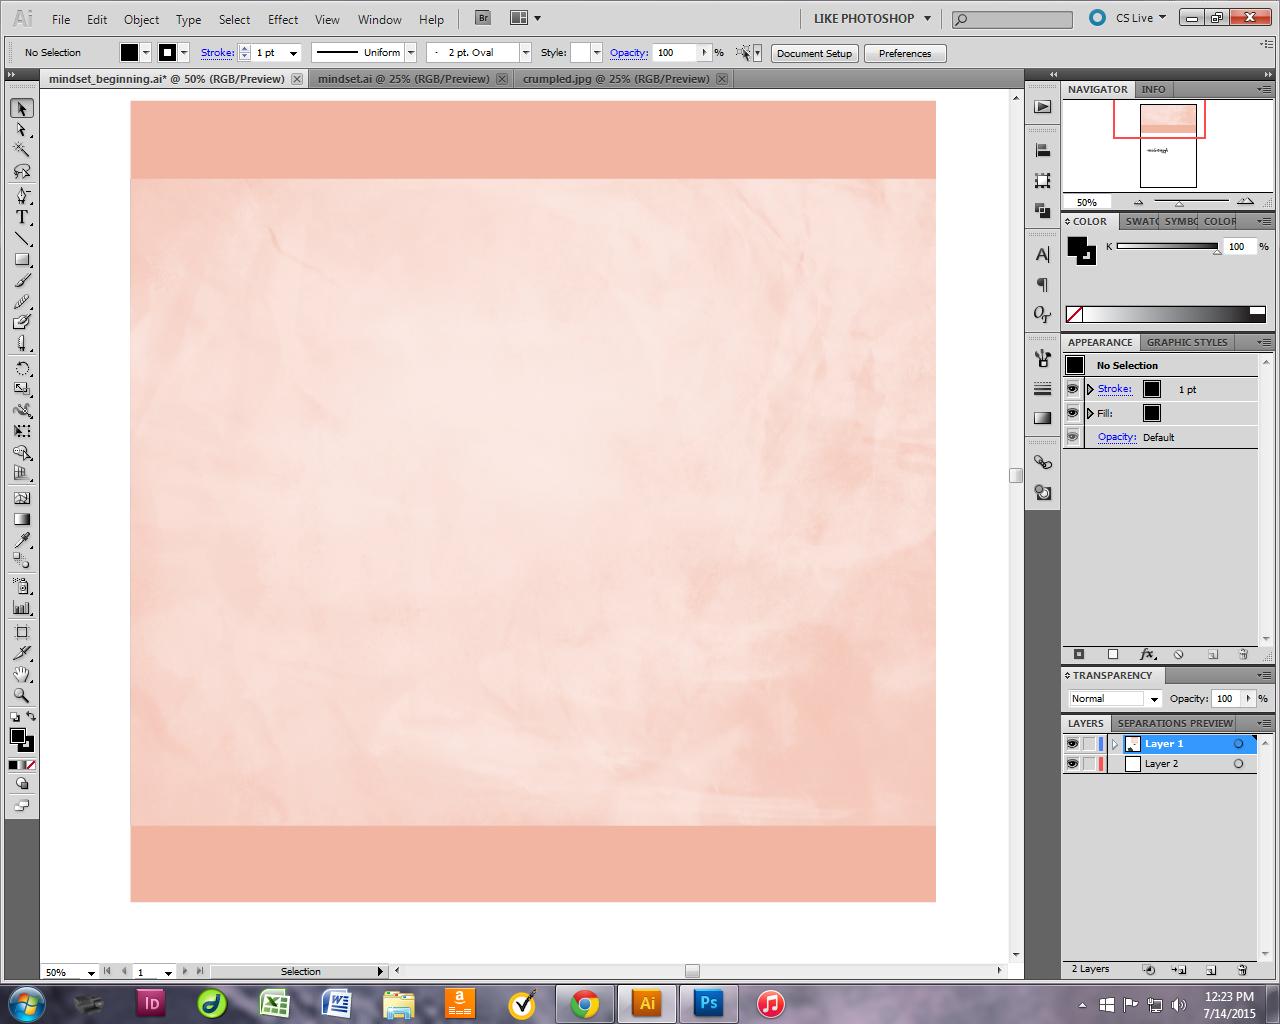The width and height of the screenshot is (1280, 1024).
Task: Select the Rectangle tool
Action: click(x=21, y=260)
